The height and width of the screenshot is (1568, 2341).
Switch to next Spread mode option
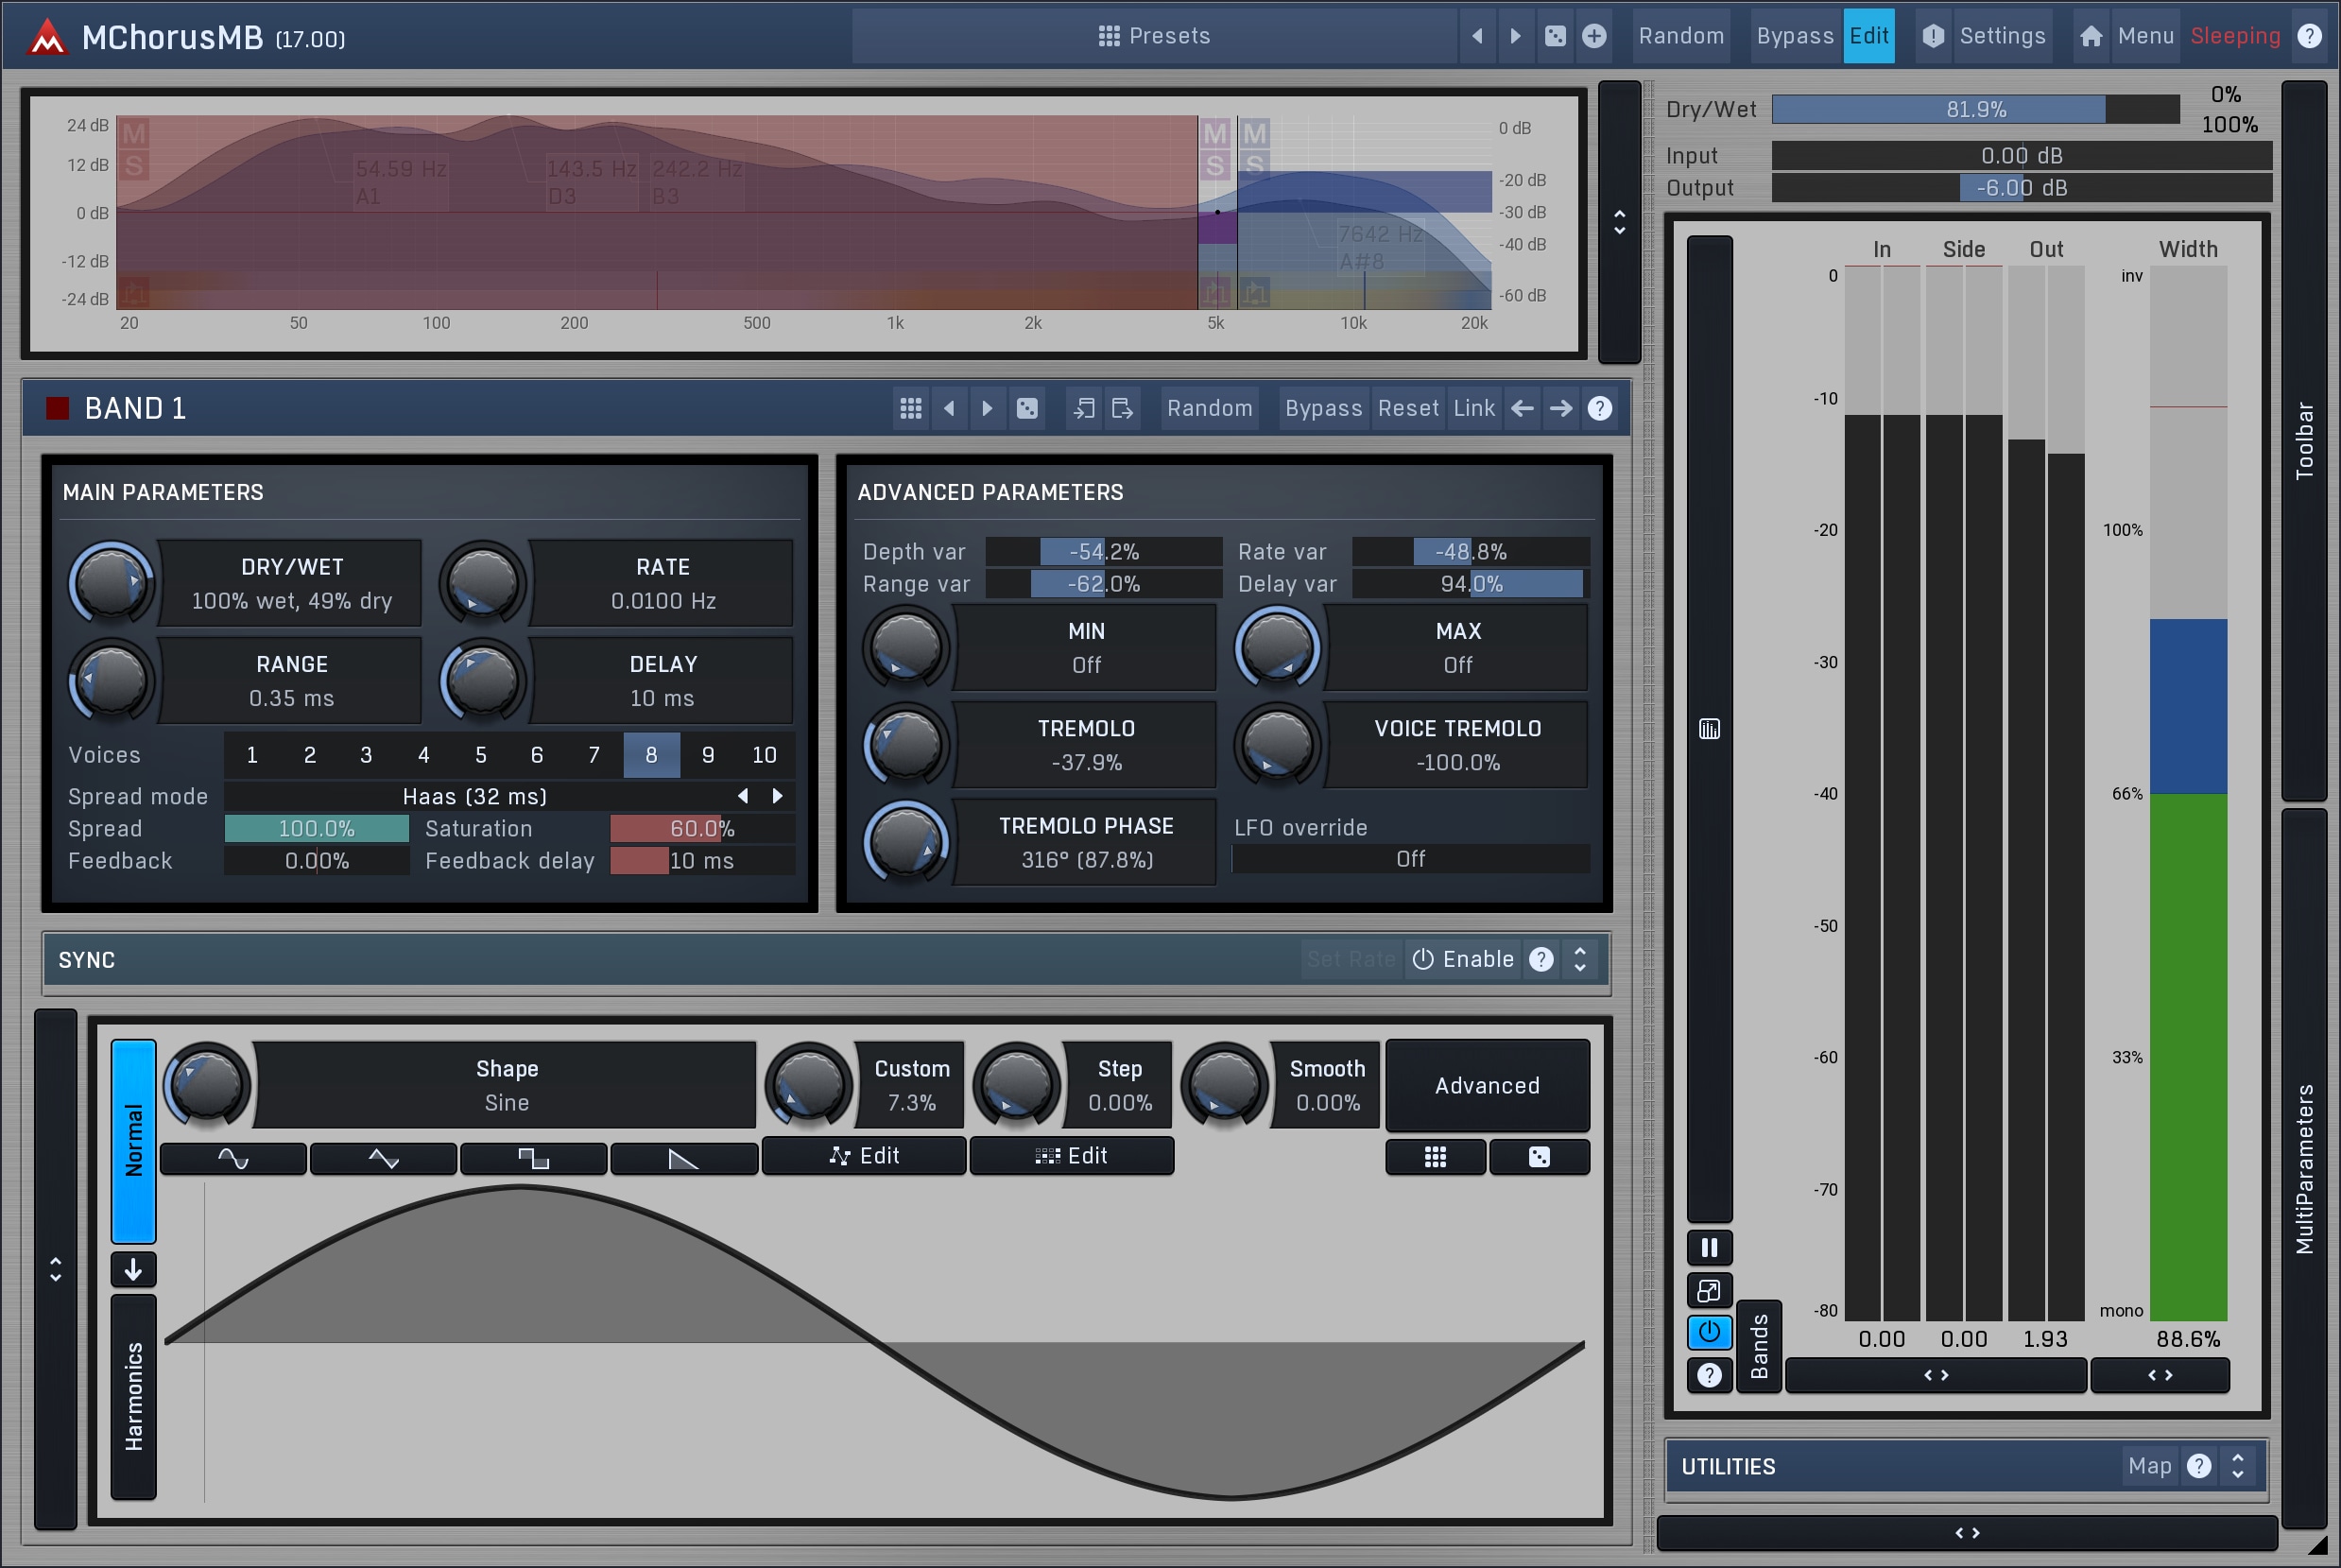[777, 796]
